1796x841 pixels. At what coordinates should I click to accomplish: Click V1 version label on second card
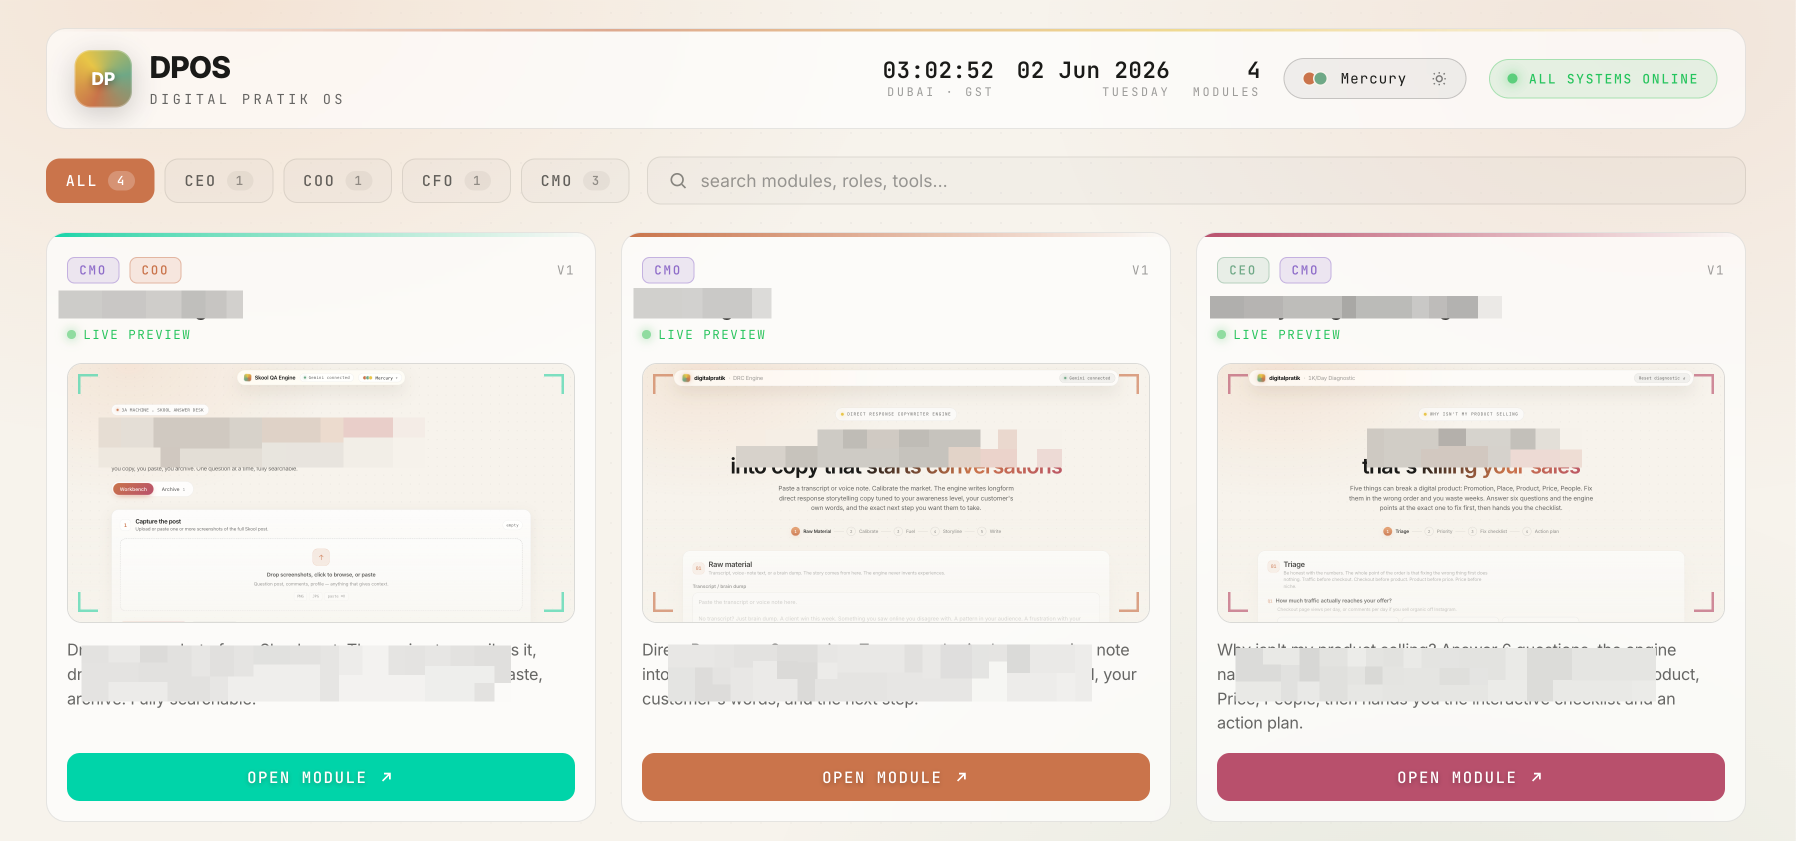(x=1141, y=270)
